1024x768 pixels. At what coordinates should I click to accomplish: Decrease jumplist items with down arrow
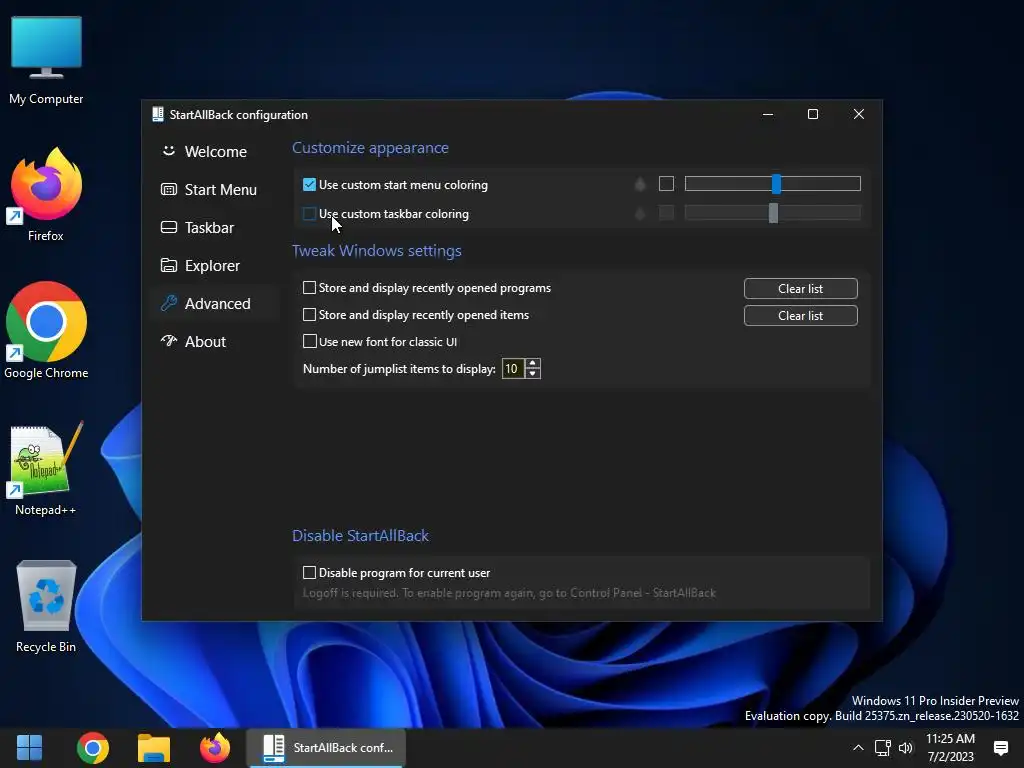tap(533, 374)
